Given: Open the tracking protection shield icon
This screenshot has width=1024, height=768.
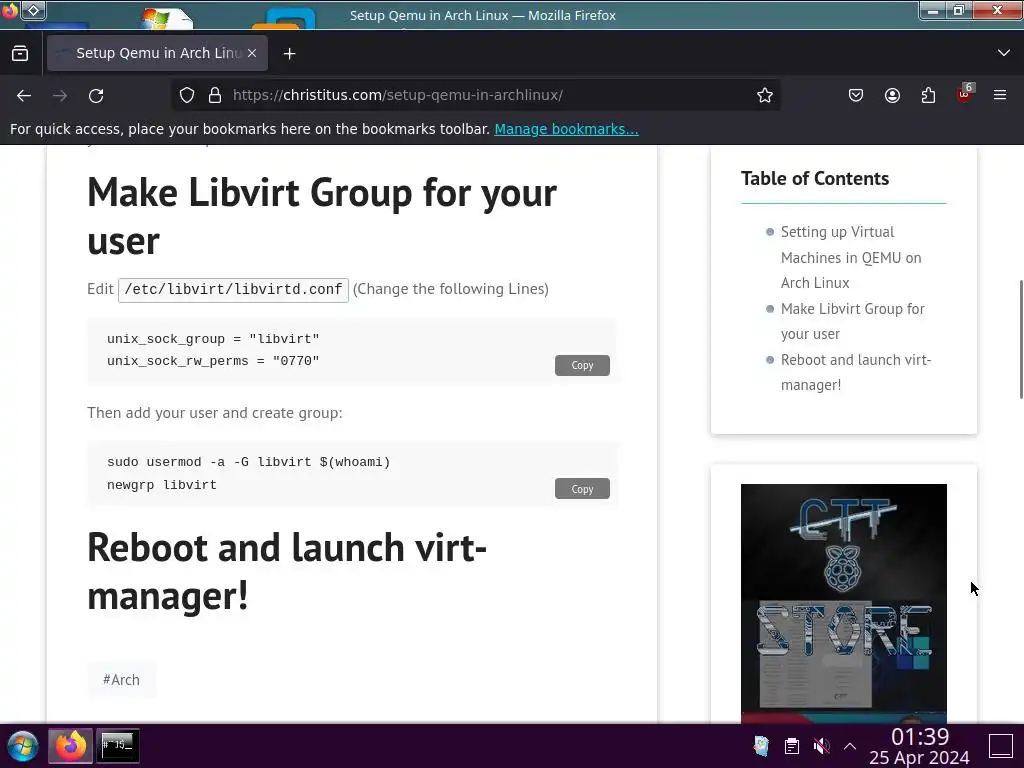Looking at the screenshot, I should [x=187, y=95].
